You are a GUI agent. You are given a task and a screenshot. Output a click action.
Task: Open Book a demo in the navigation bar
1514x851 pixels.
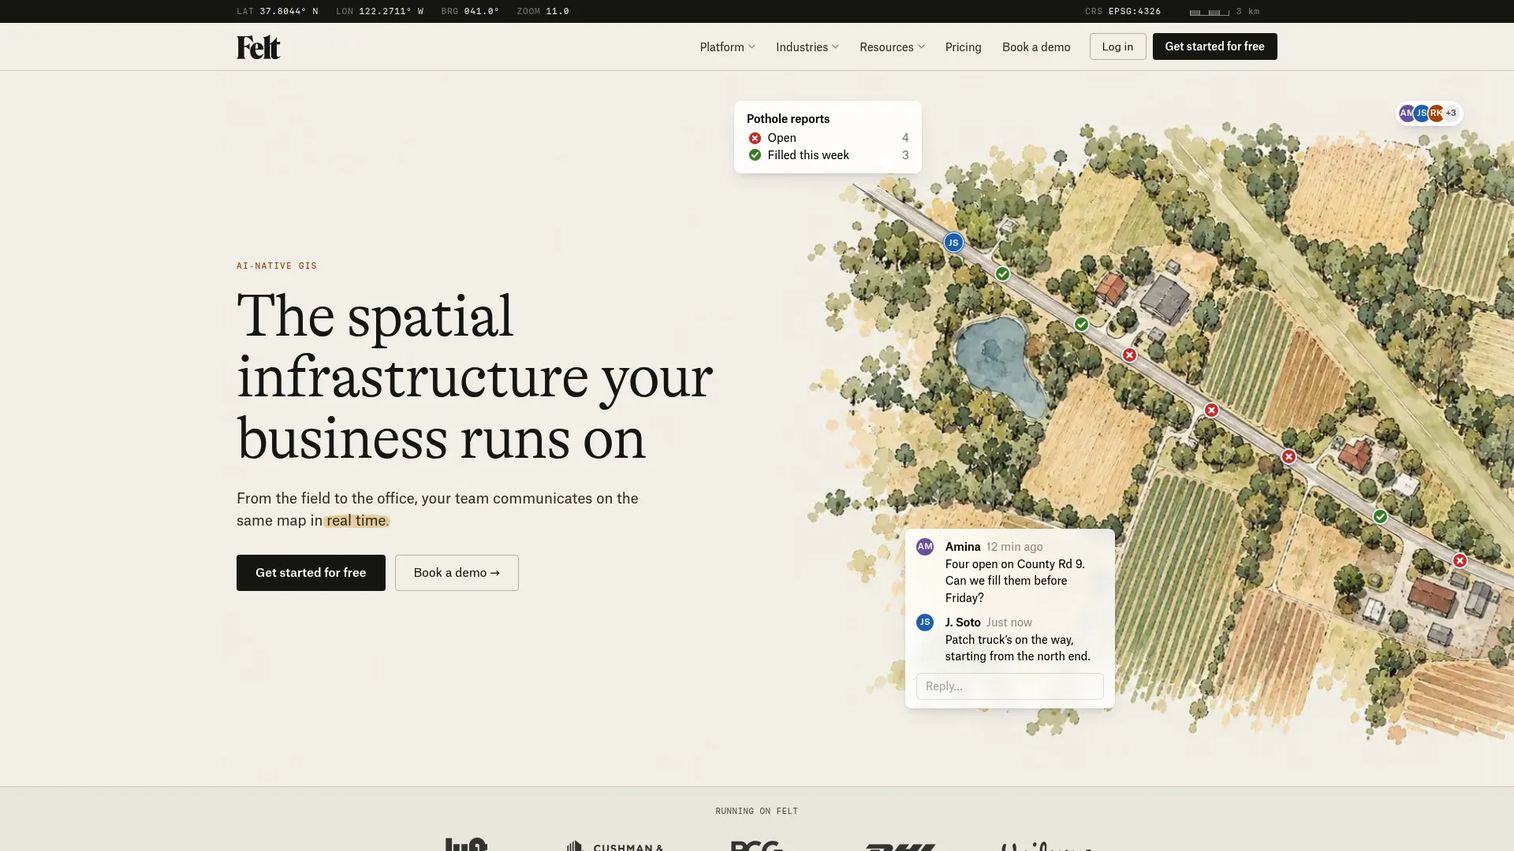(1036, 47)
